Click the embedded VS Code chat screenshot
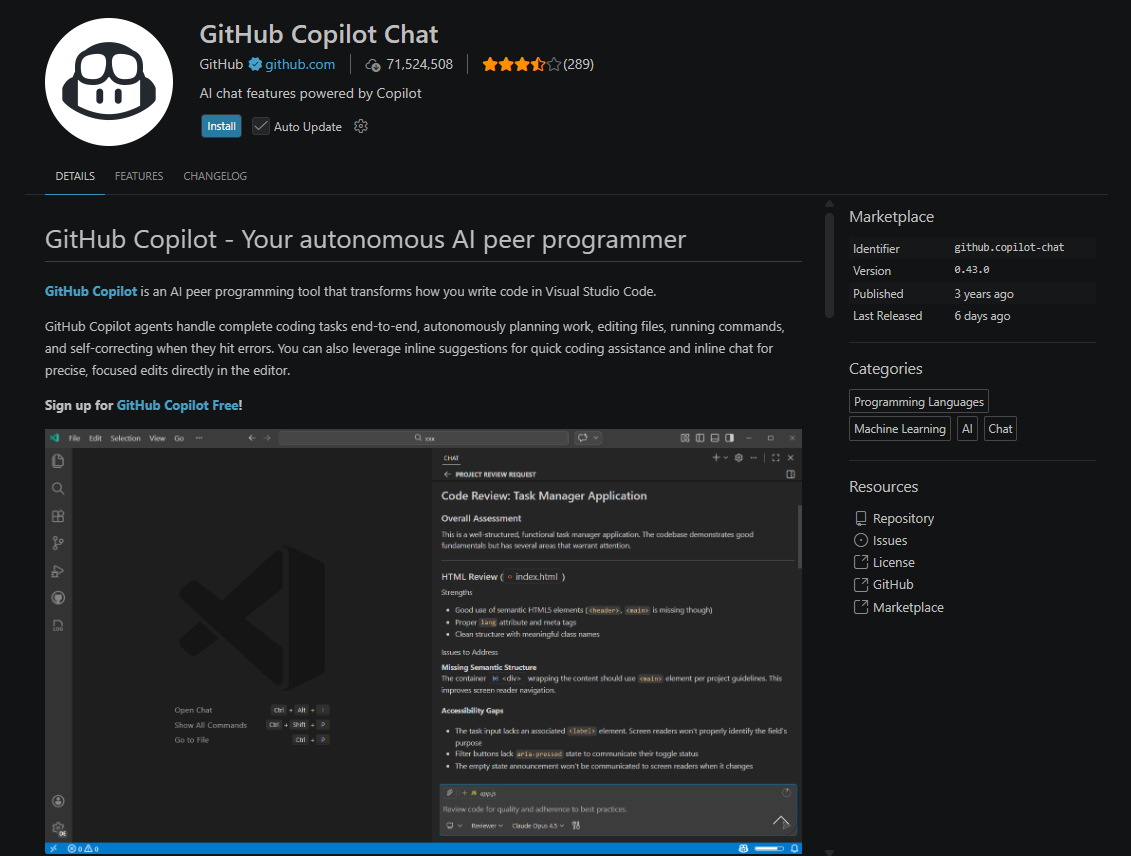This screenshot has width=1131, height=856. click(423, 642)
